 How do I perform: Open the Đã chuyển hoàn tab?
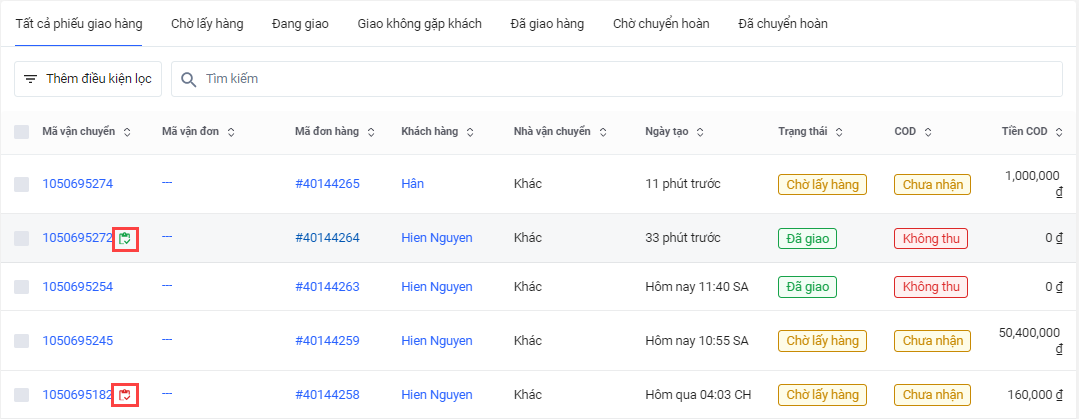(x=782, y=23)
